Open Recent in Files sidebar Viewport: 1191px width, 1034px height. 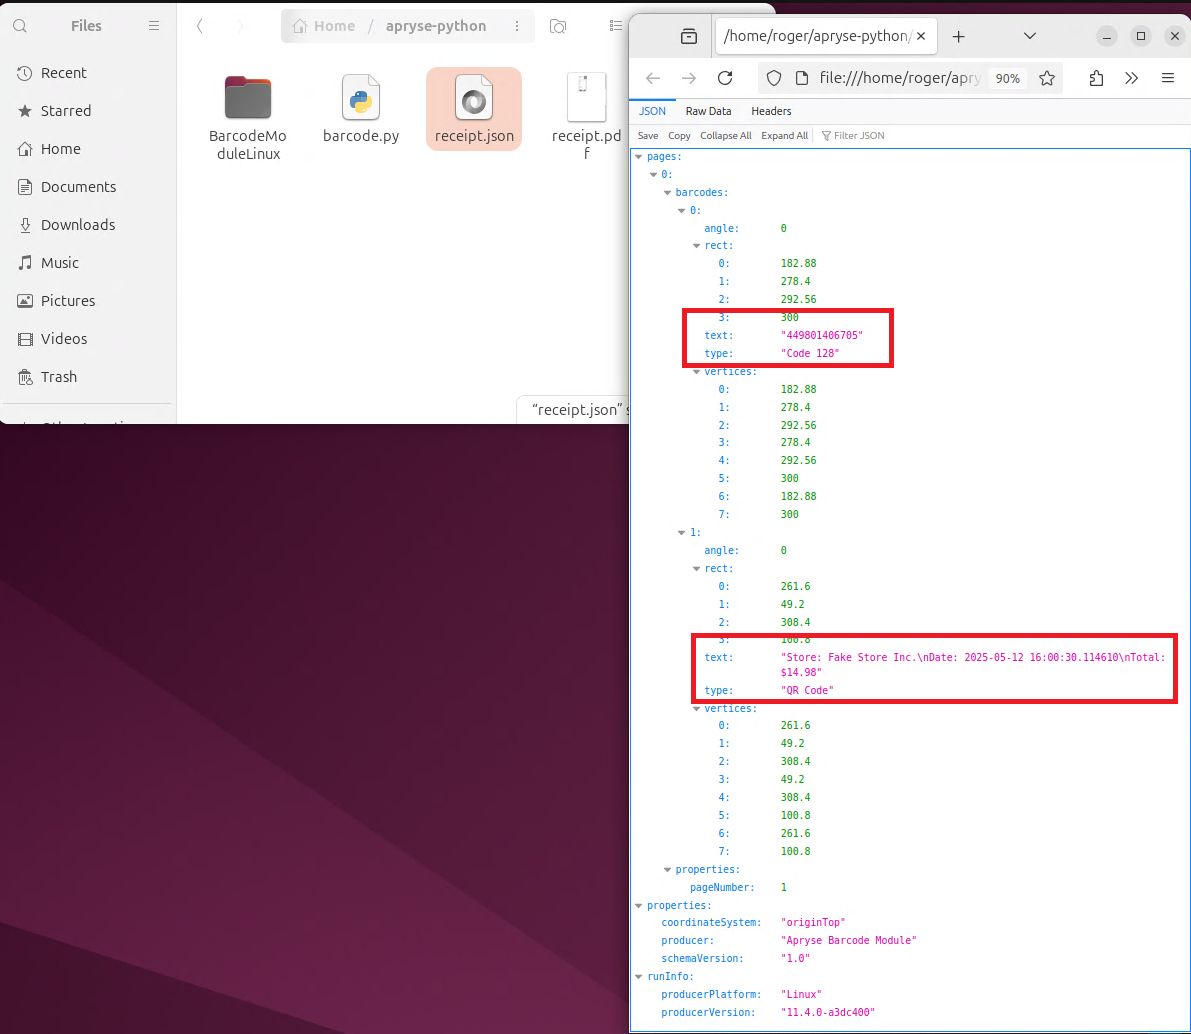pyautogui.click(x=88, y=73)
